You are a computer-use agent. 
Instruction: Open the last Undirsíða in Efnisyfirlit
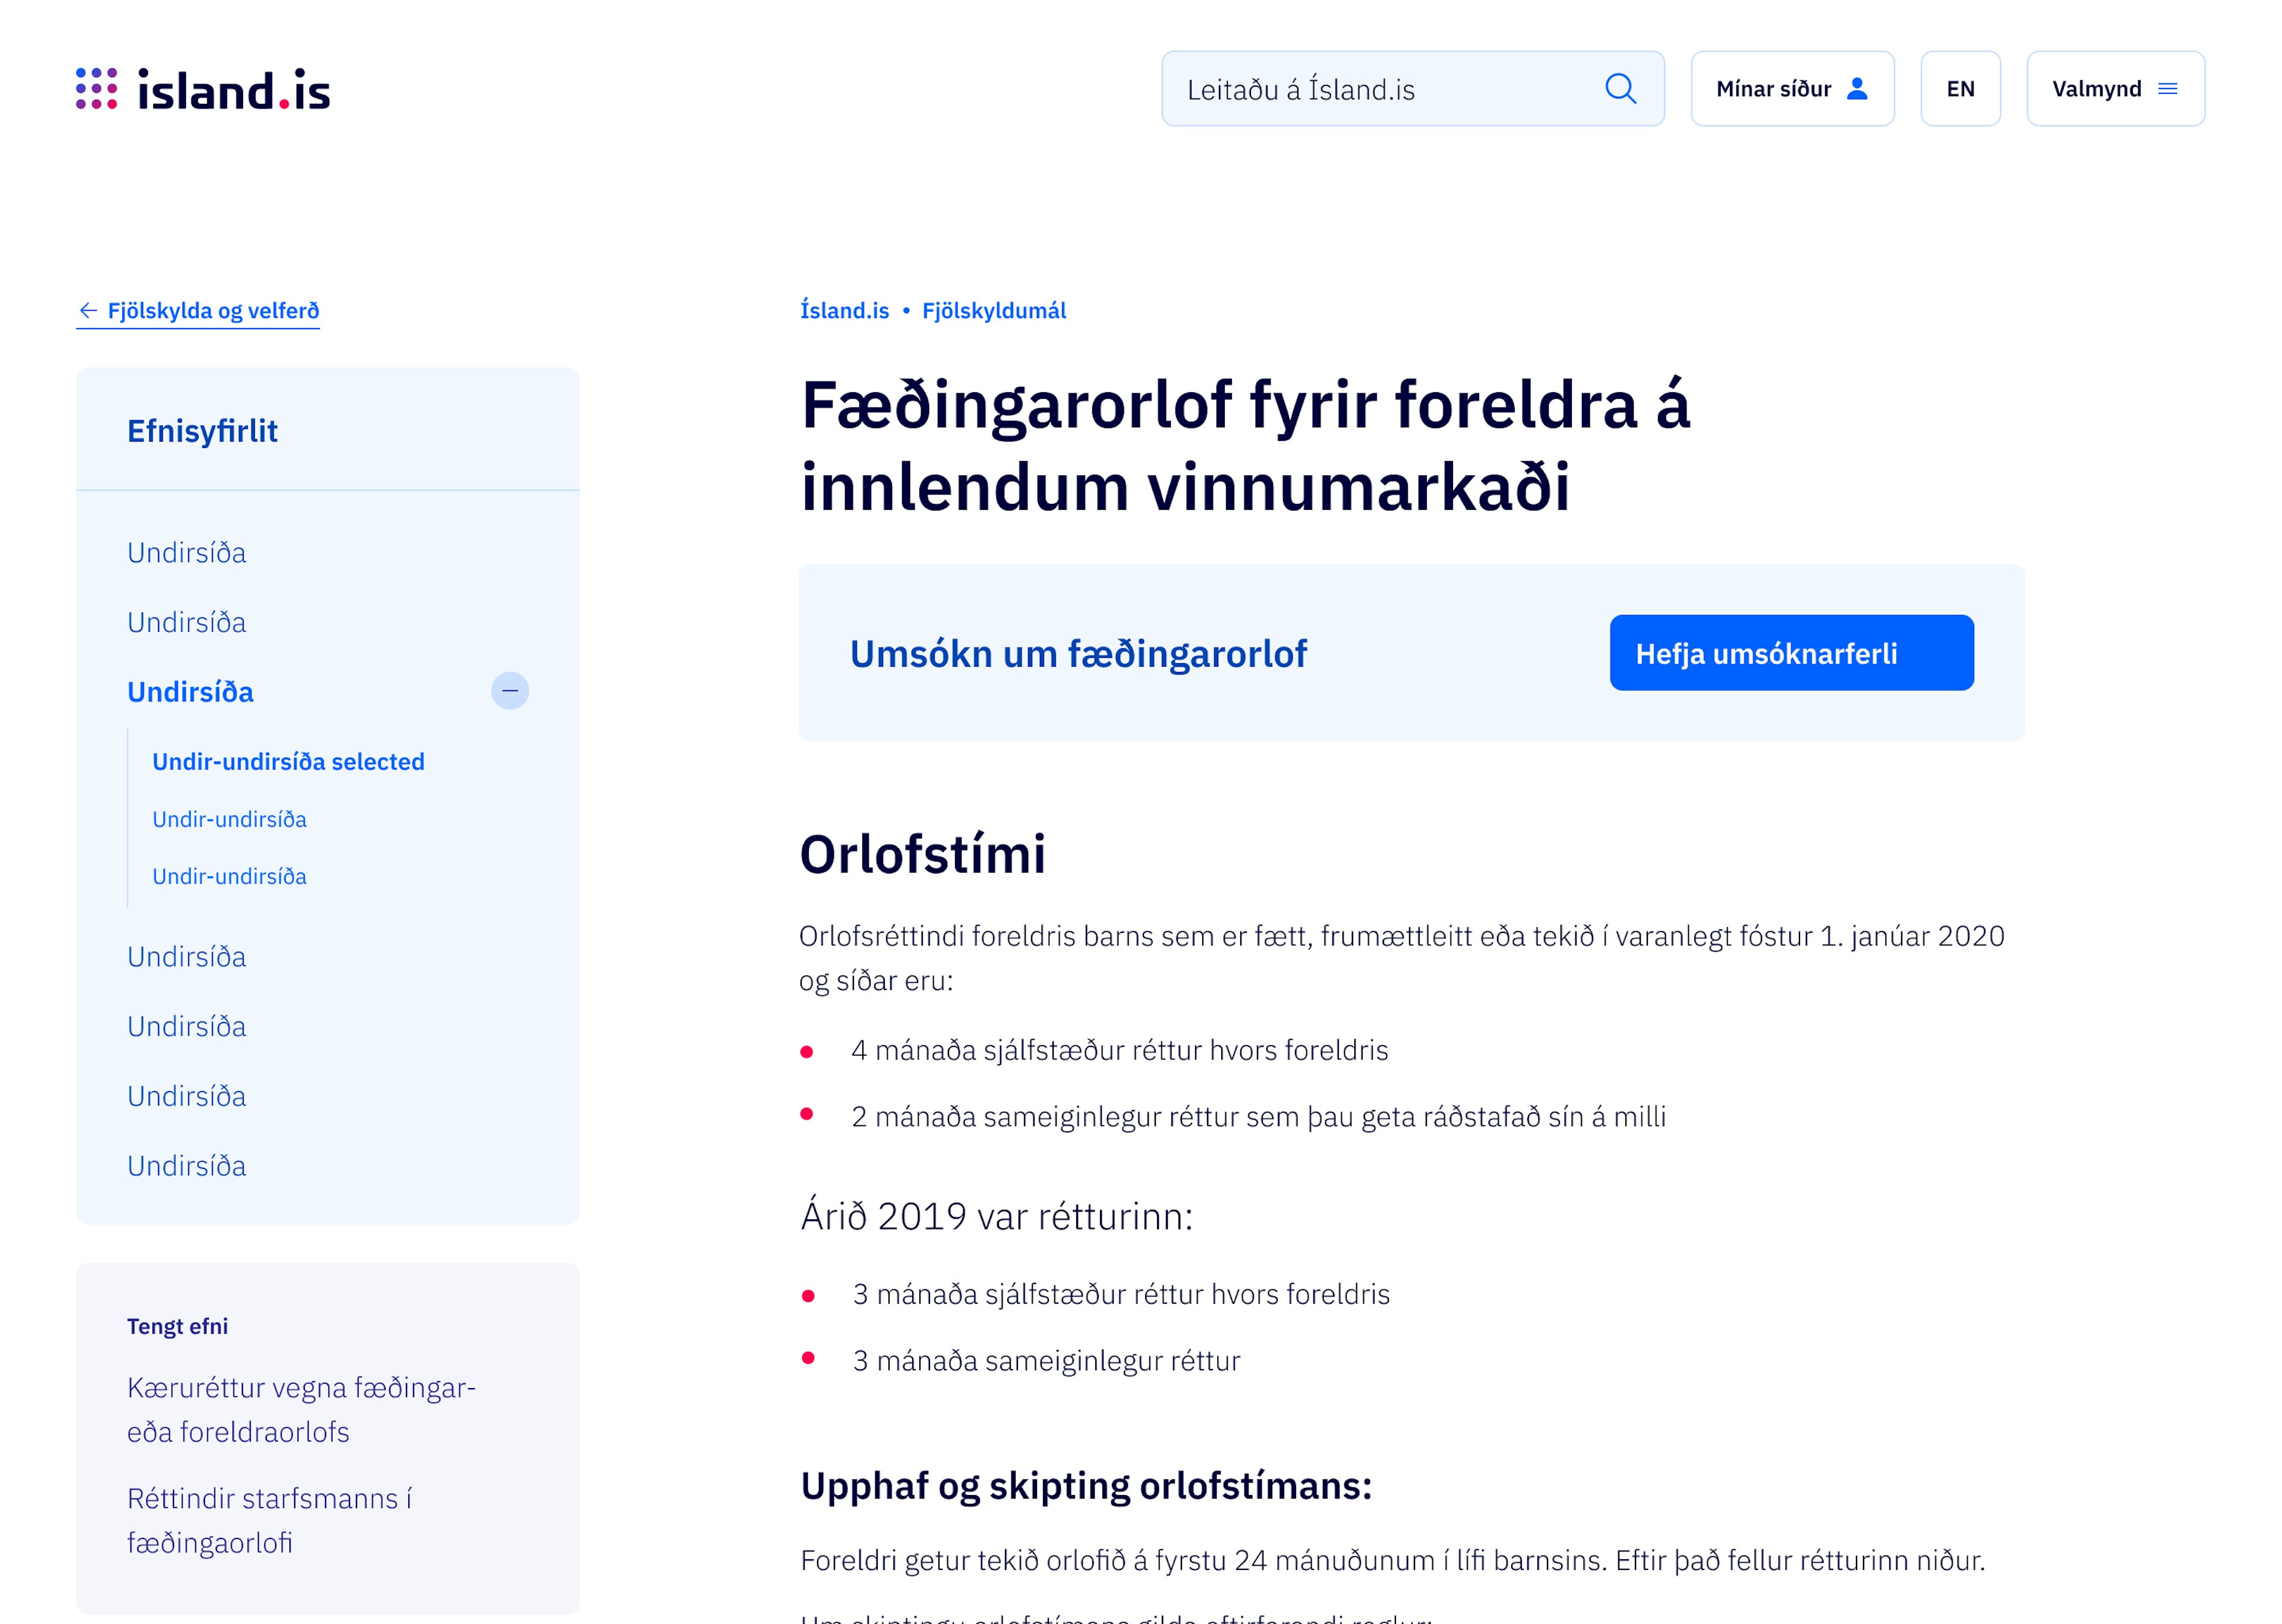tap(186, 1165)
